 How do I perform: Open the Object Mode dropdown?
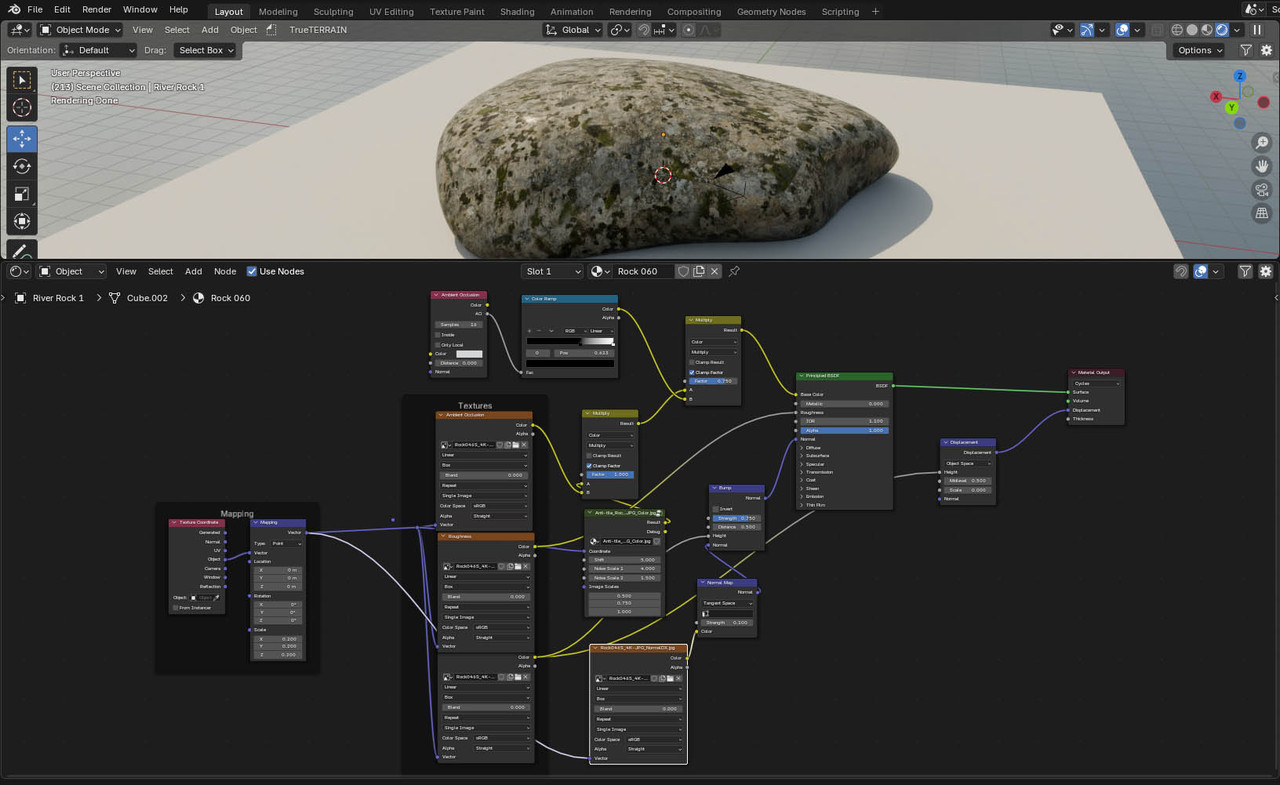[80, 30]
